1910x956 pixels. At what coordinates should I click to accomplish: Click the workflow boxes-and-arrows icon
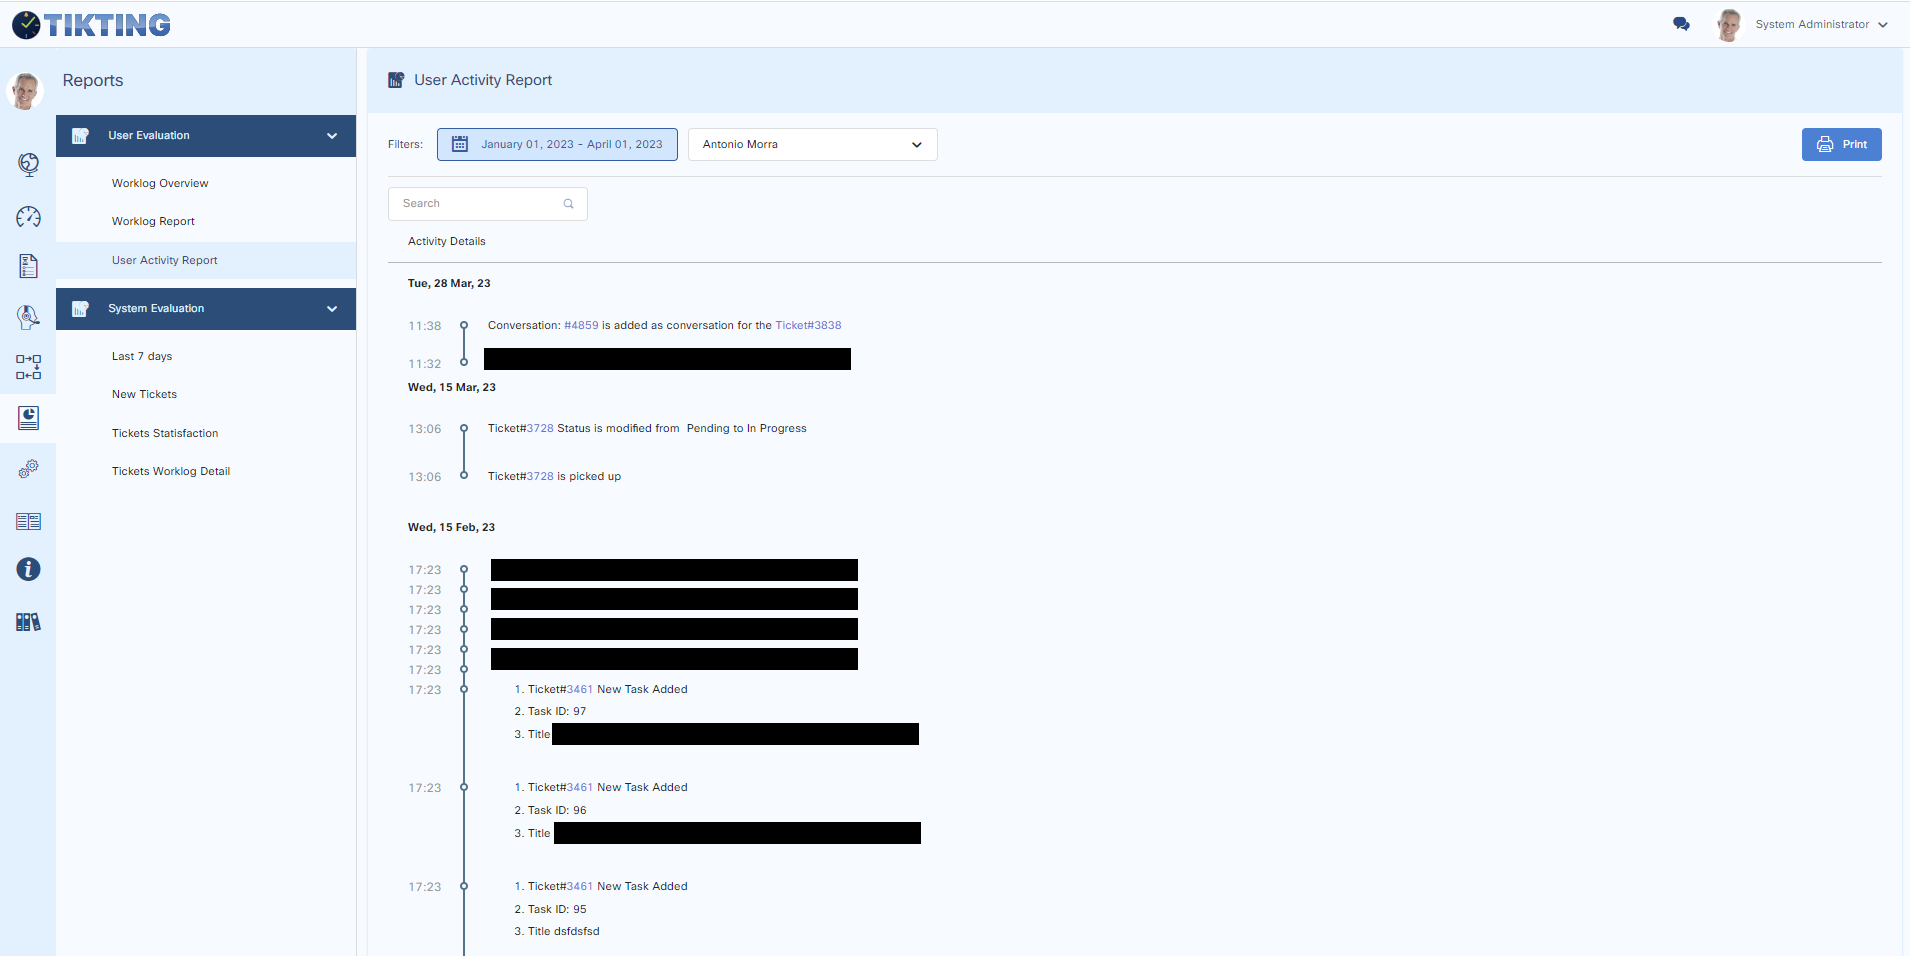point(28,367)
